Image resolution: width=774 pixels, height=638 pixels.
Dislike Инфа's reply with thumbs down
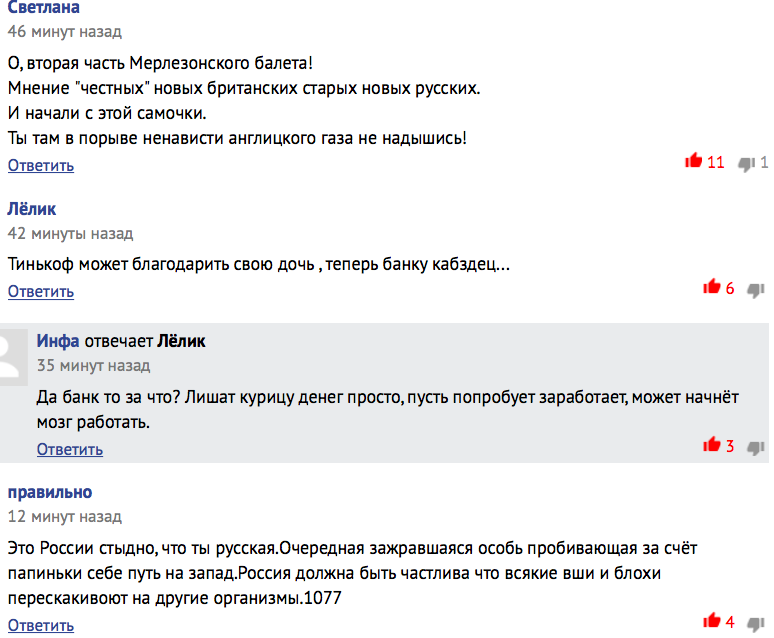tap(756, 448)
